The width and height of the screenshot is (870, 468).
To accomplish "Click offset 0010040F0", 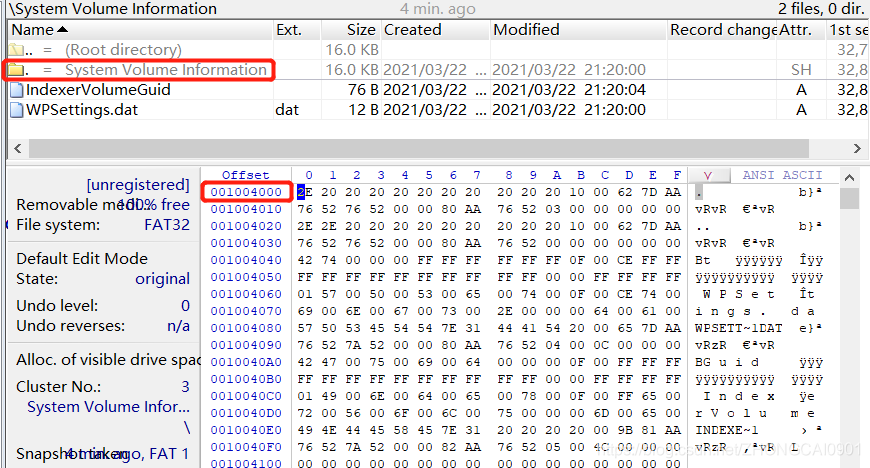I will click(x=246, y=447).
